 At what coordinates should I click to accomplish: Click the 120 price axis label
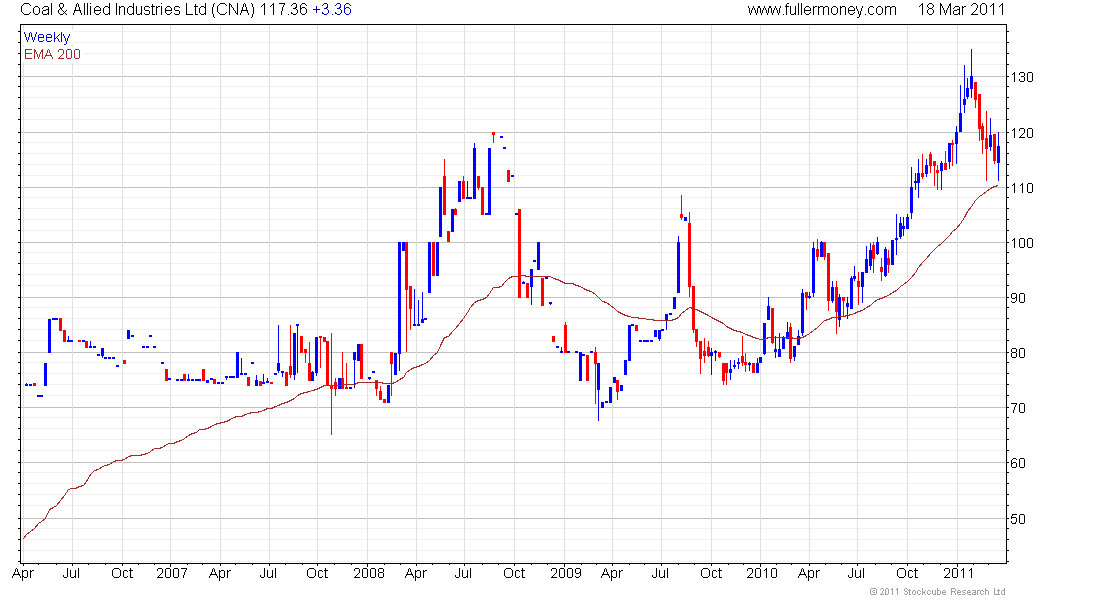click(1021, 133)
